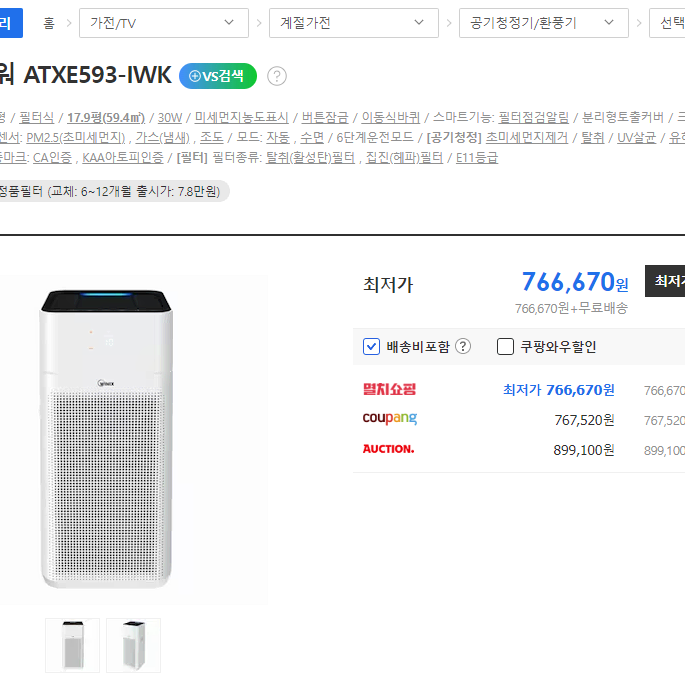Open help question mark beside VS검색

point(277,76)
